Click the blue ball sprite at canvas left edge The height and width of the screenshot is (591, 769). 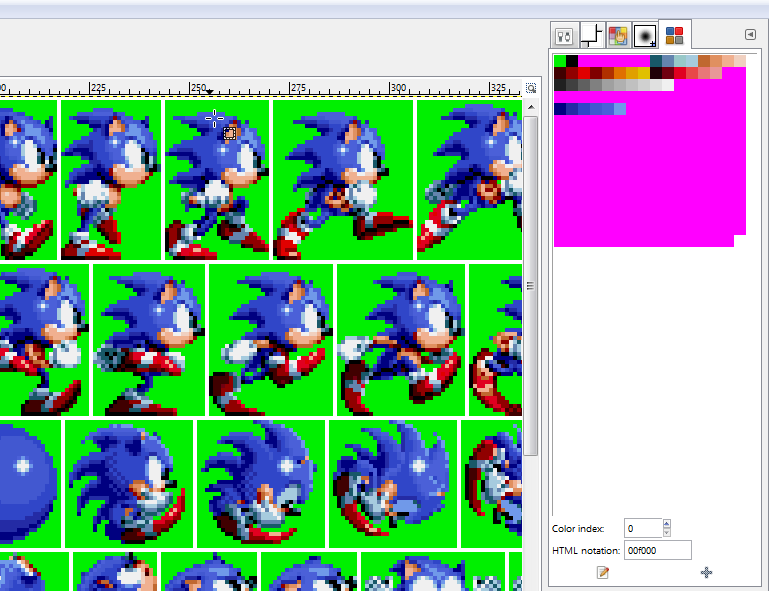(x=29, y=483)
